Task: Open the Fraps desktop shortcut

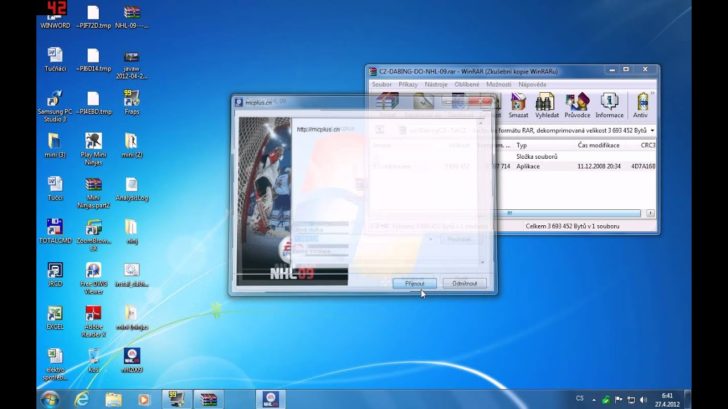Action: pos(130,102)
